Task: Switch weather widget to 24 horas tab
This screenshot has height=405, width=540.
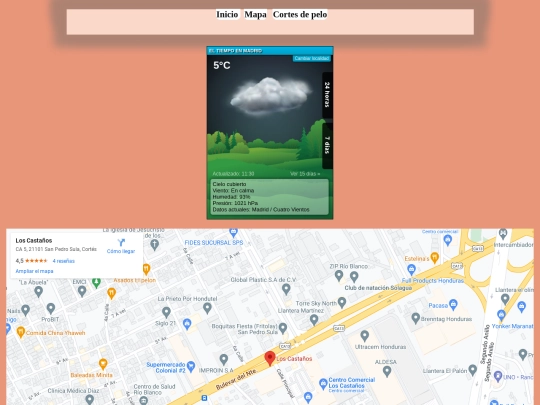Action: 327,95
